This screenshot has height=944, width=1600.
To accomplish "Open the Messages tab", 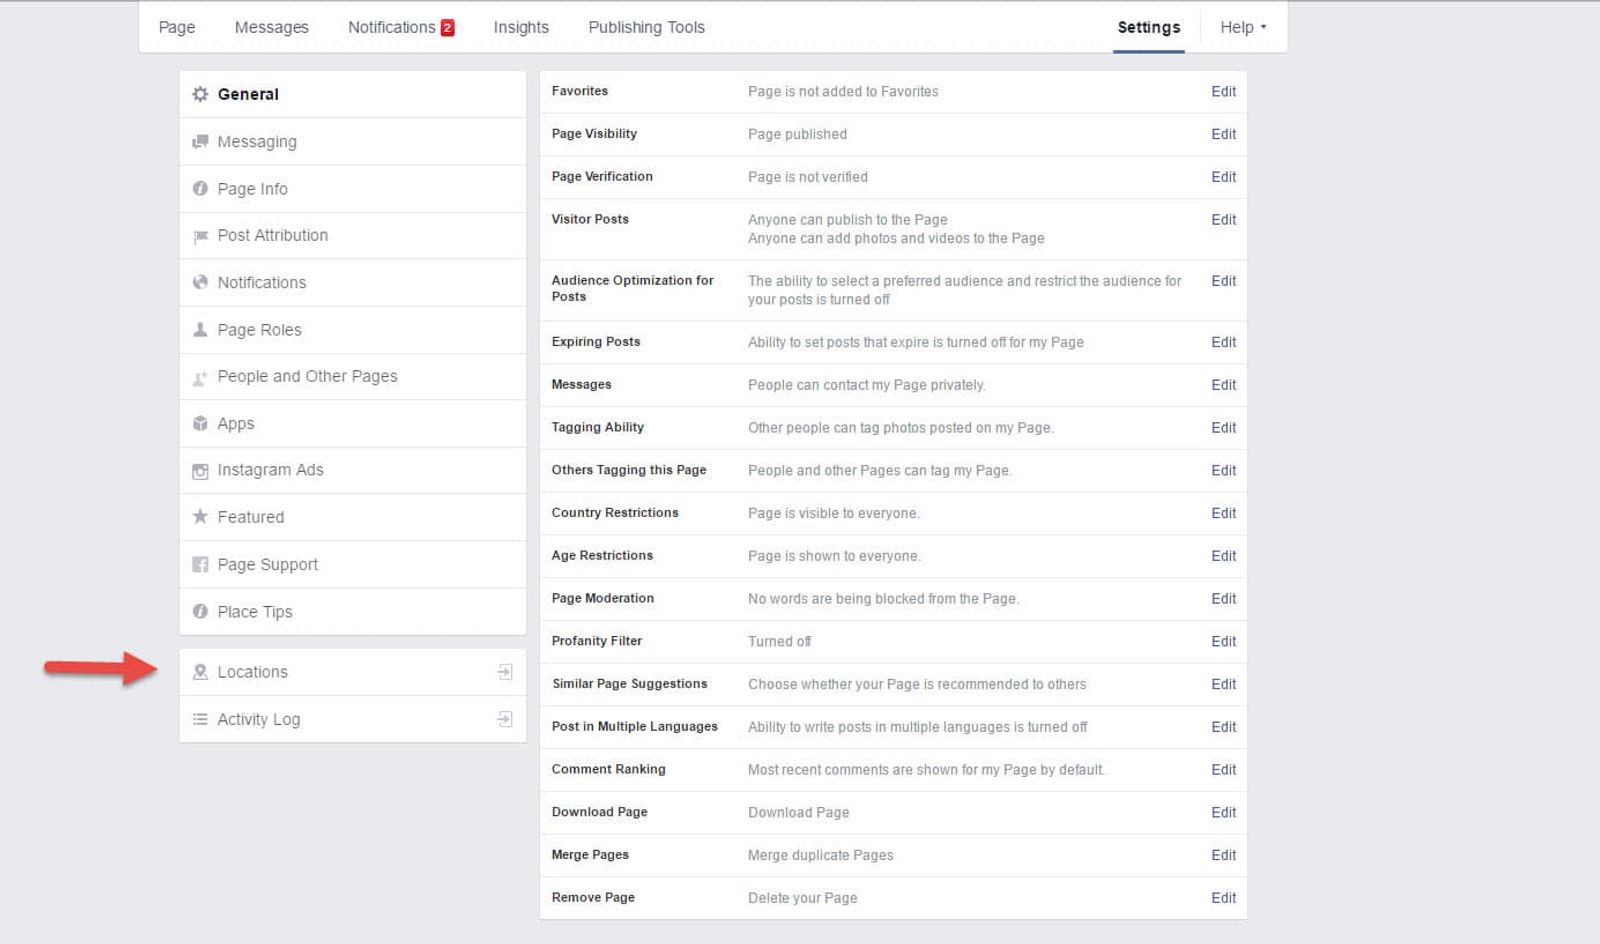I will (x=271, y=27).
